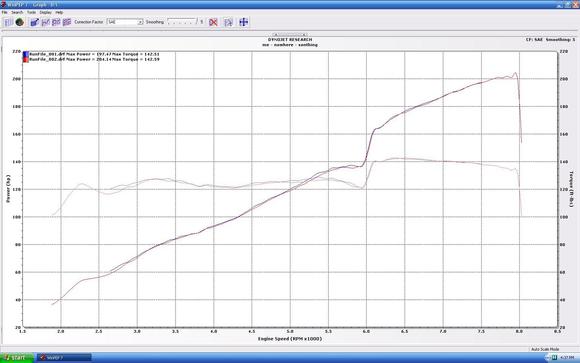Click the blue graph edit toolbar icon
The height and width of the screenshot is (363, 580).
coord(35,22)
